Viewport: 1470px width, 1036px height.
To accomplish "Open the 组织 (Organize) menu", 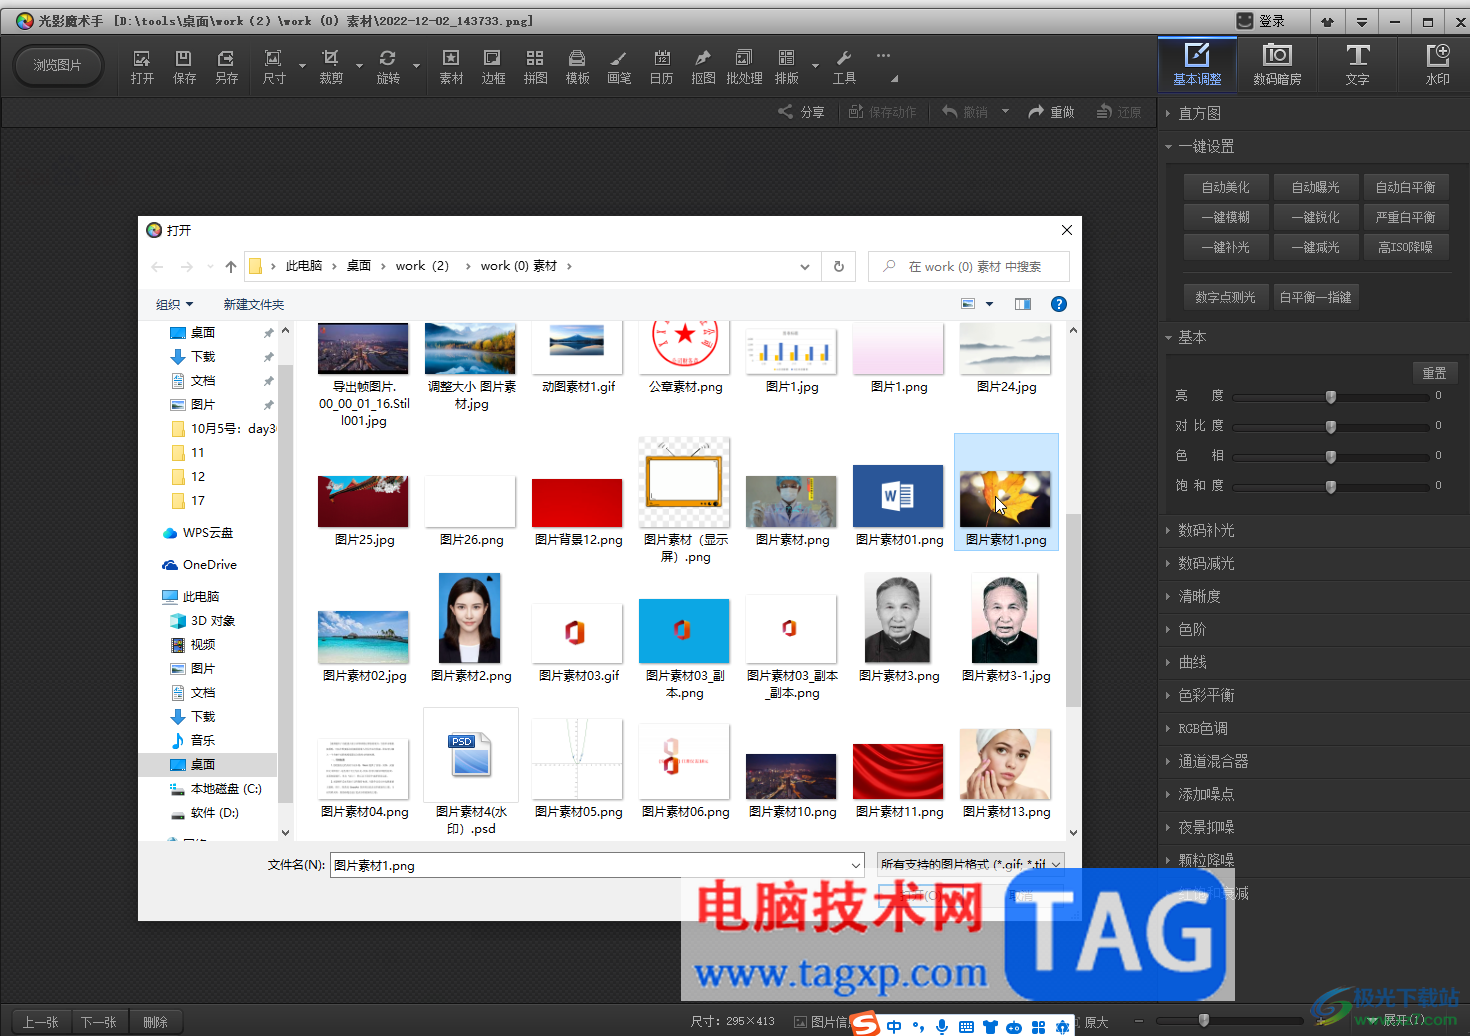I will click(x=174, y=304).
